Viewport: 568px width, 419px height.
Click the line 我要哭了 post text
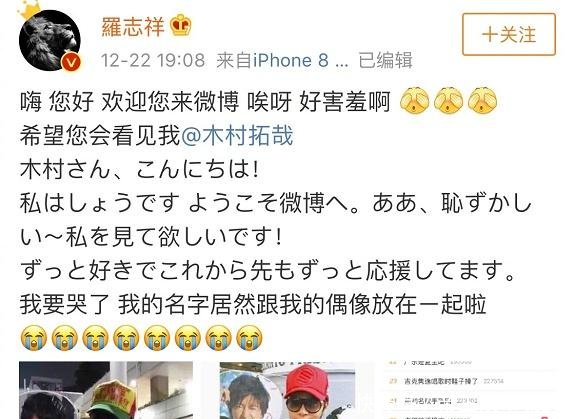coord(253,304)
